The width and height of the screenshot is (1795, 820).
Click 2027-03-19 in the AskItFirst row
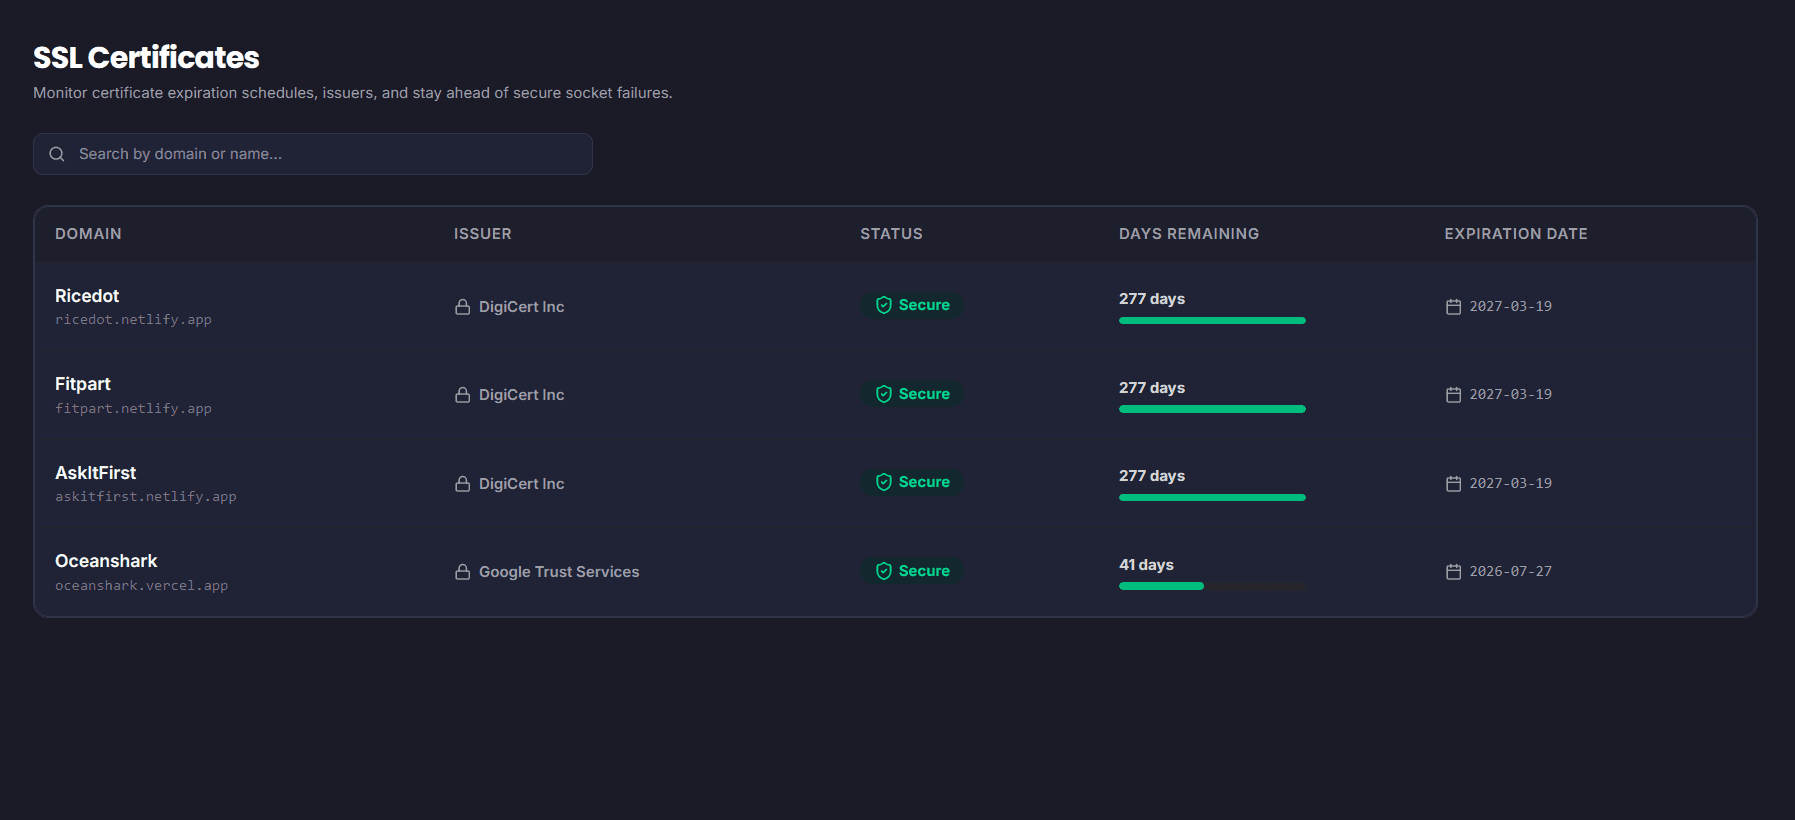click(1511, 484)
